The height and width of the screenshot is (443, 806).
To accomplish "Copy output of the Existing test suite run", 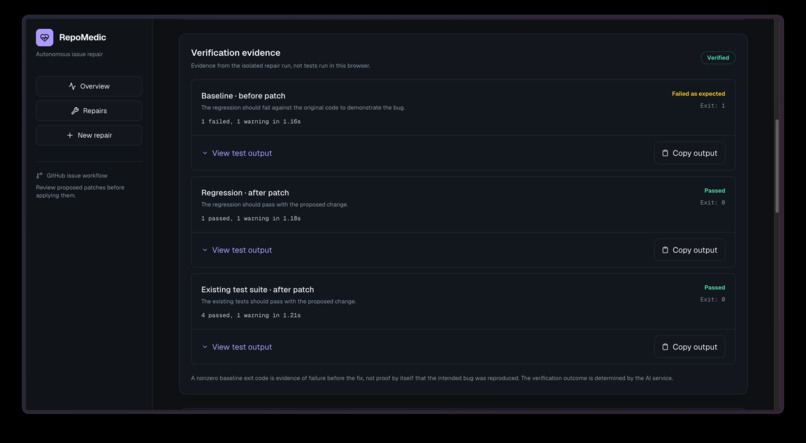I will point(689,347).
